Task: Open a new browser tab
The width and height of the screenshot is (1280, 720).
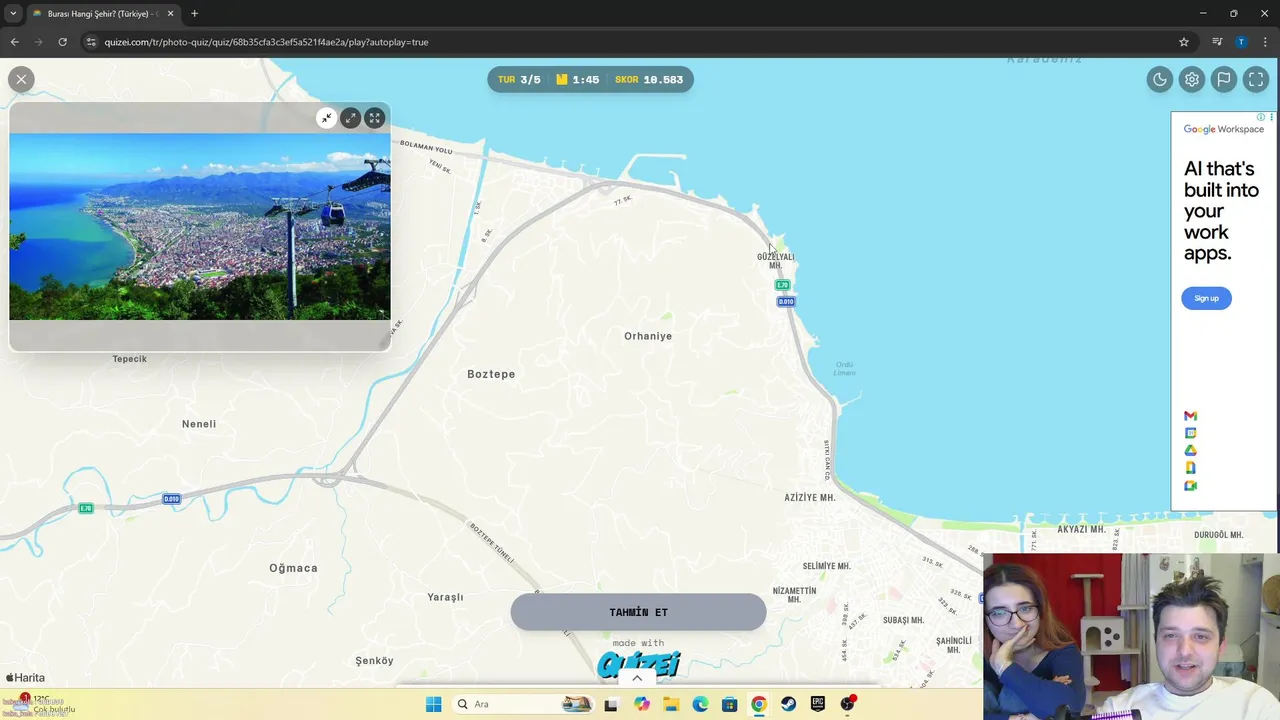Action: click(x=194, y=14)
